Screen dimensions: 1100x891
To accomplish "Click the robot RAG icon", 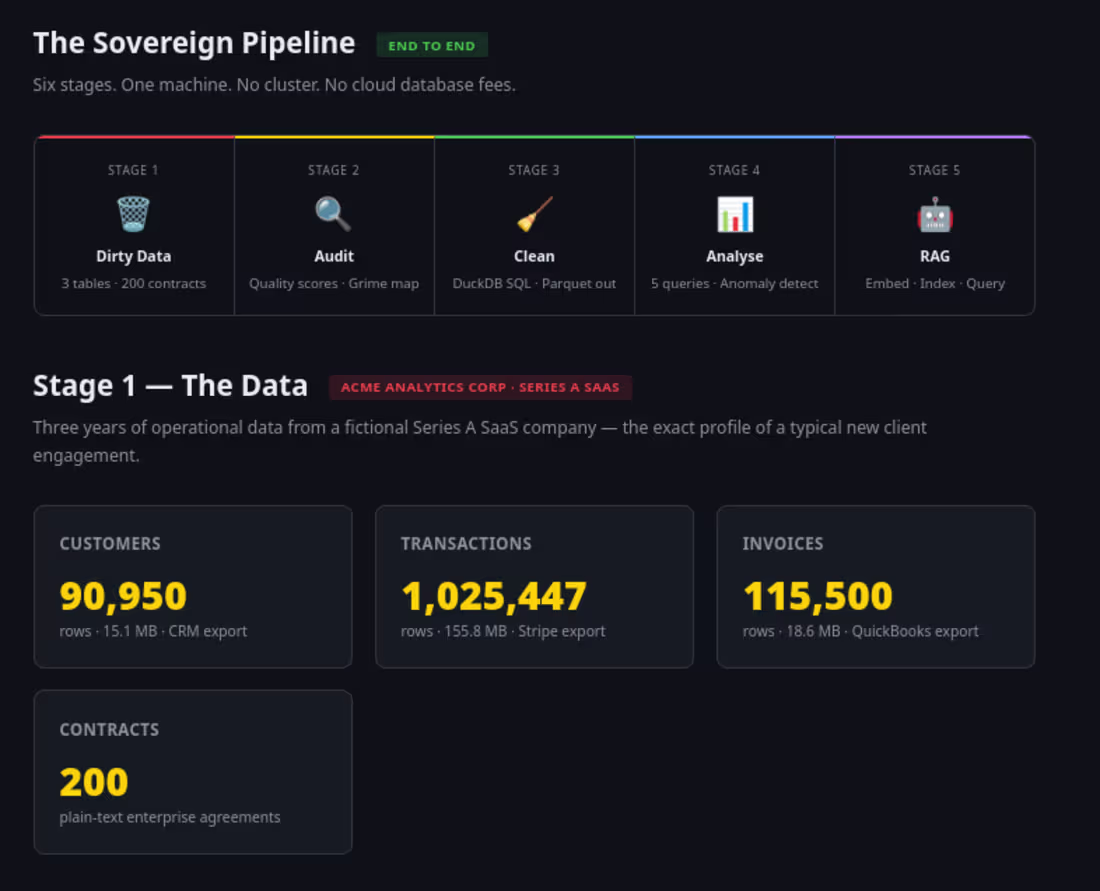I will coord(934,214).
